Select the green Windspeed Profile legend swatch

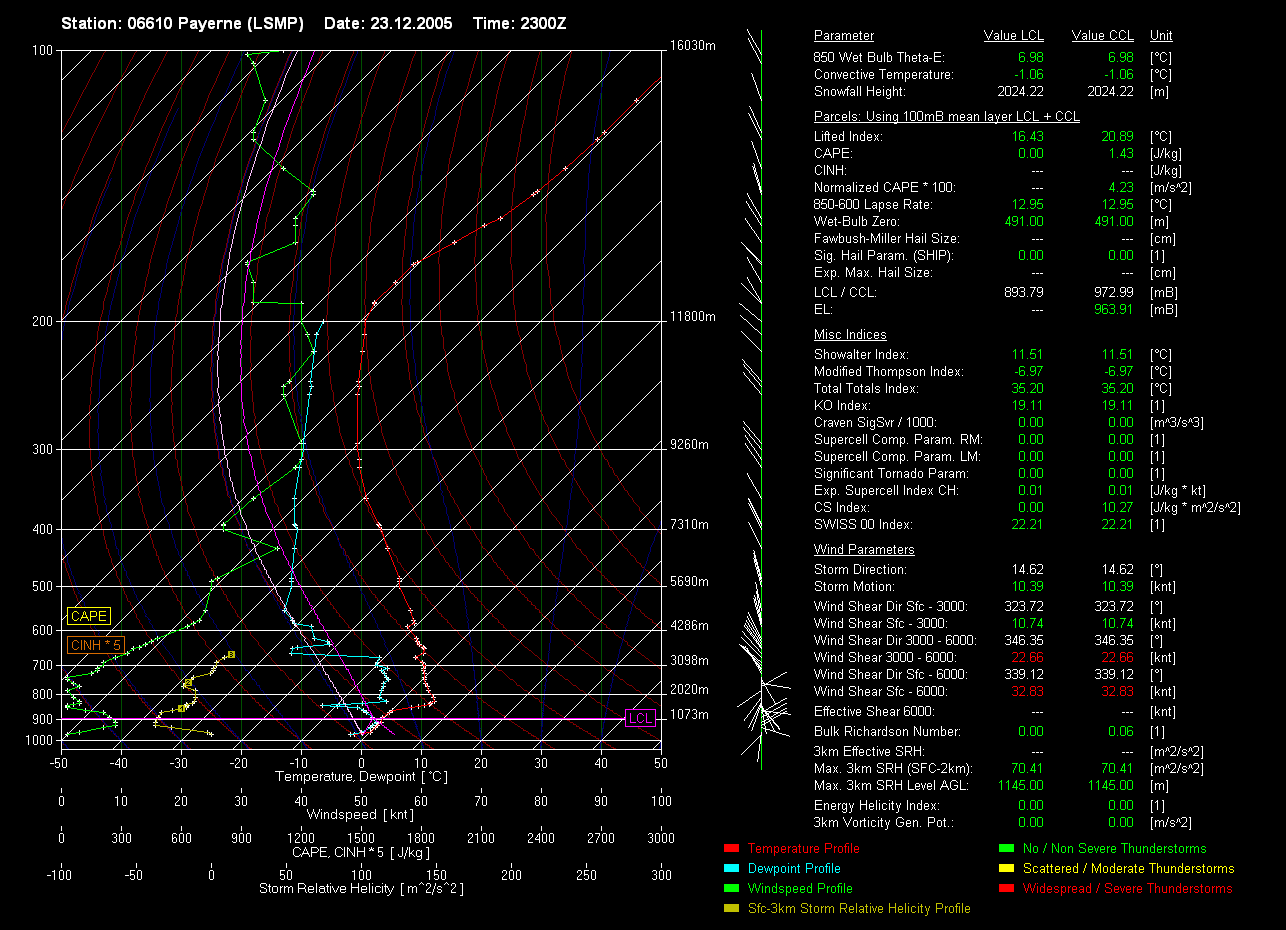click(x=729, y=889)
